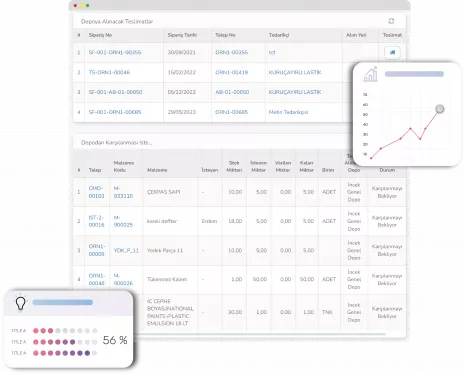Click the İstenen Miktar column header

(x=258, y=166)
